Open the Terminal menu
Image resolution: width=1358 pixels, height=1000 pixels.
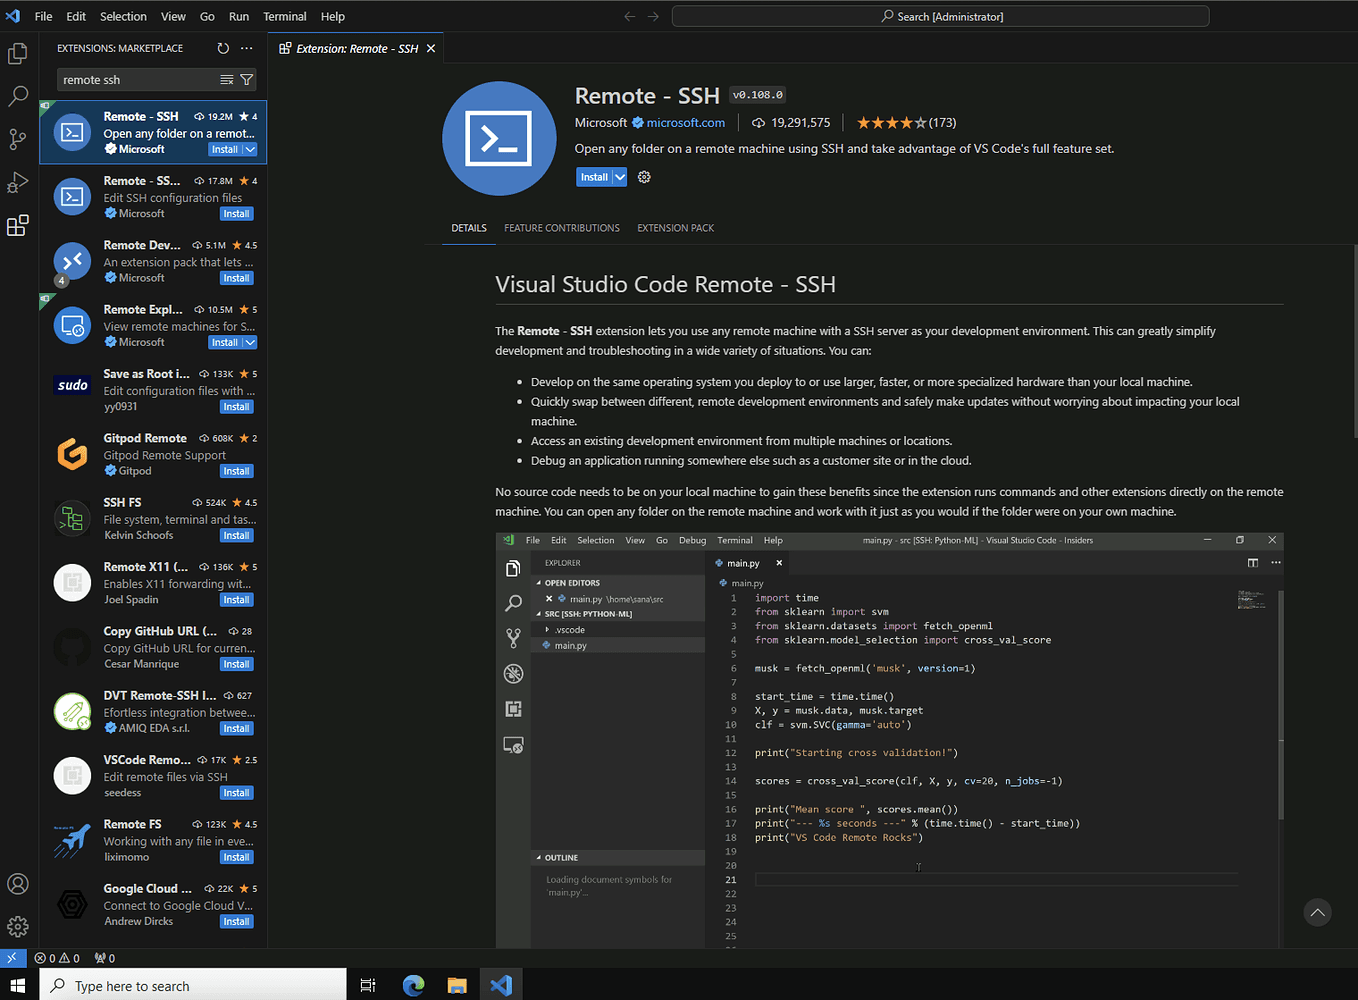(285, 16)
